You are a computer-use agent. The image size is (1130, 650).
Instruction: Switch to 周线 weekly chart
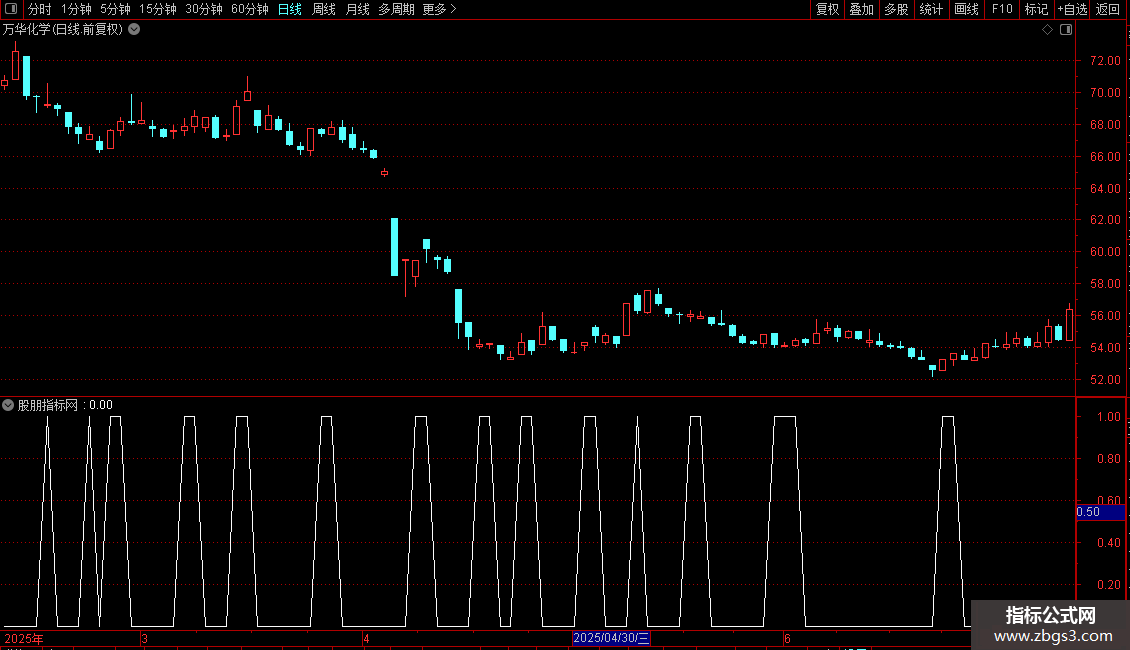[x=324, y=9]
